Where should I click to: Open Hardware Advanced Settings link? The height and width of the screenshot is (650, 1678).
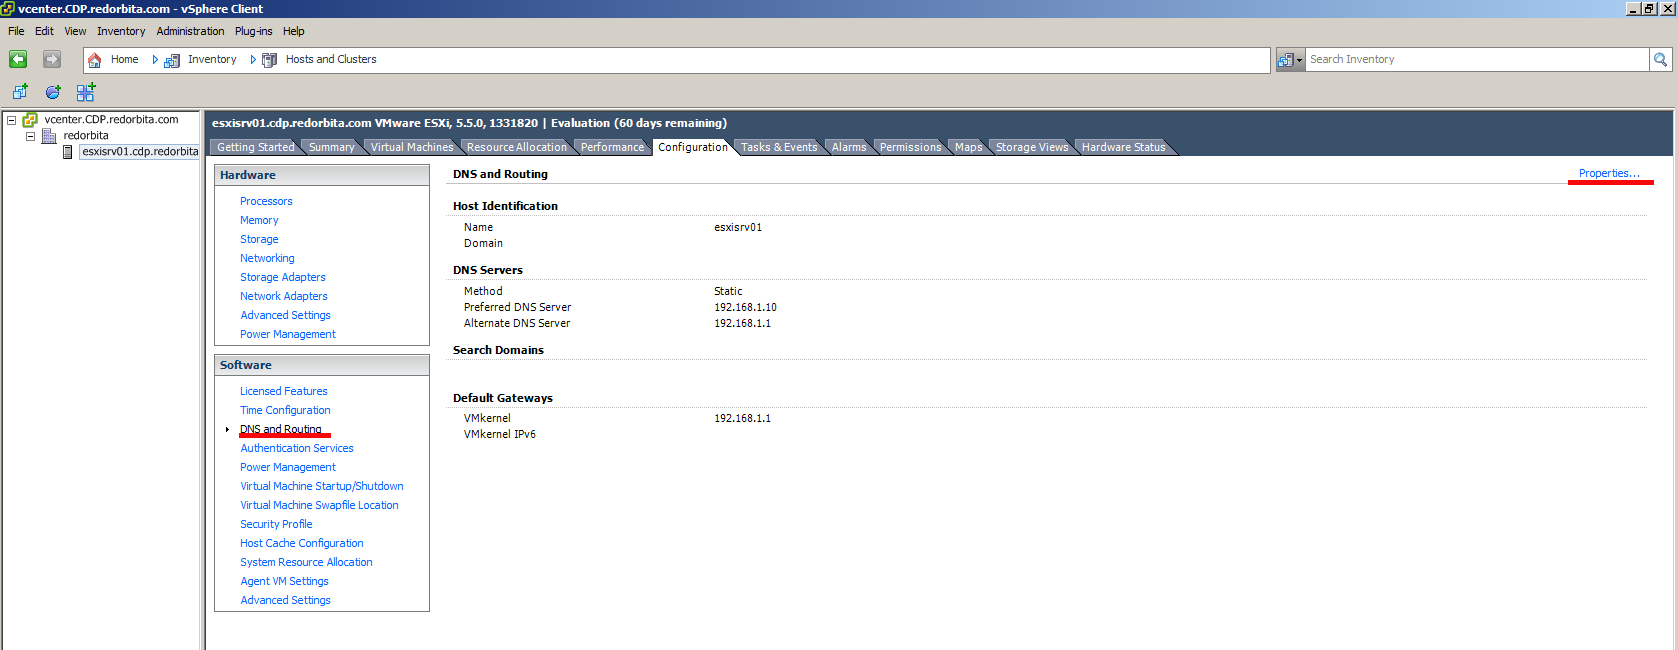[285, 315]
